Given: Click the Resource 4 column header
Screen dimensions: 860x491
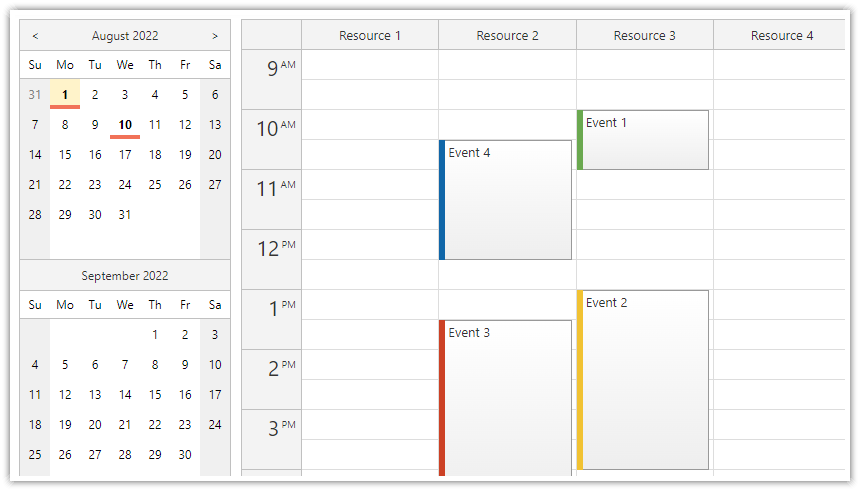Looking at the screenshot, I should (x=779, y=35).
